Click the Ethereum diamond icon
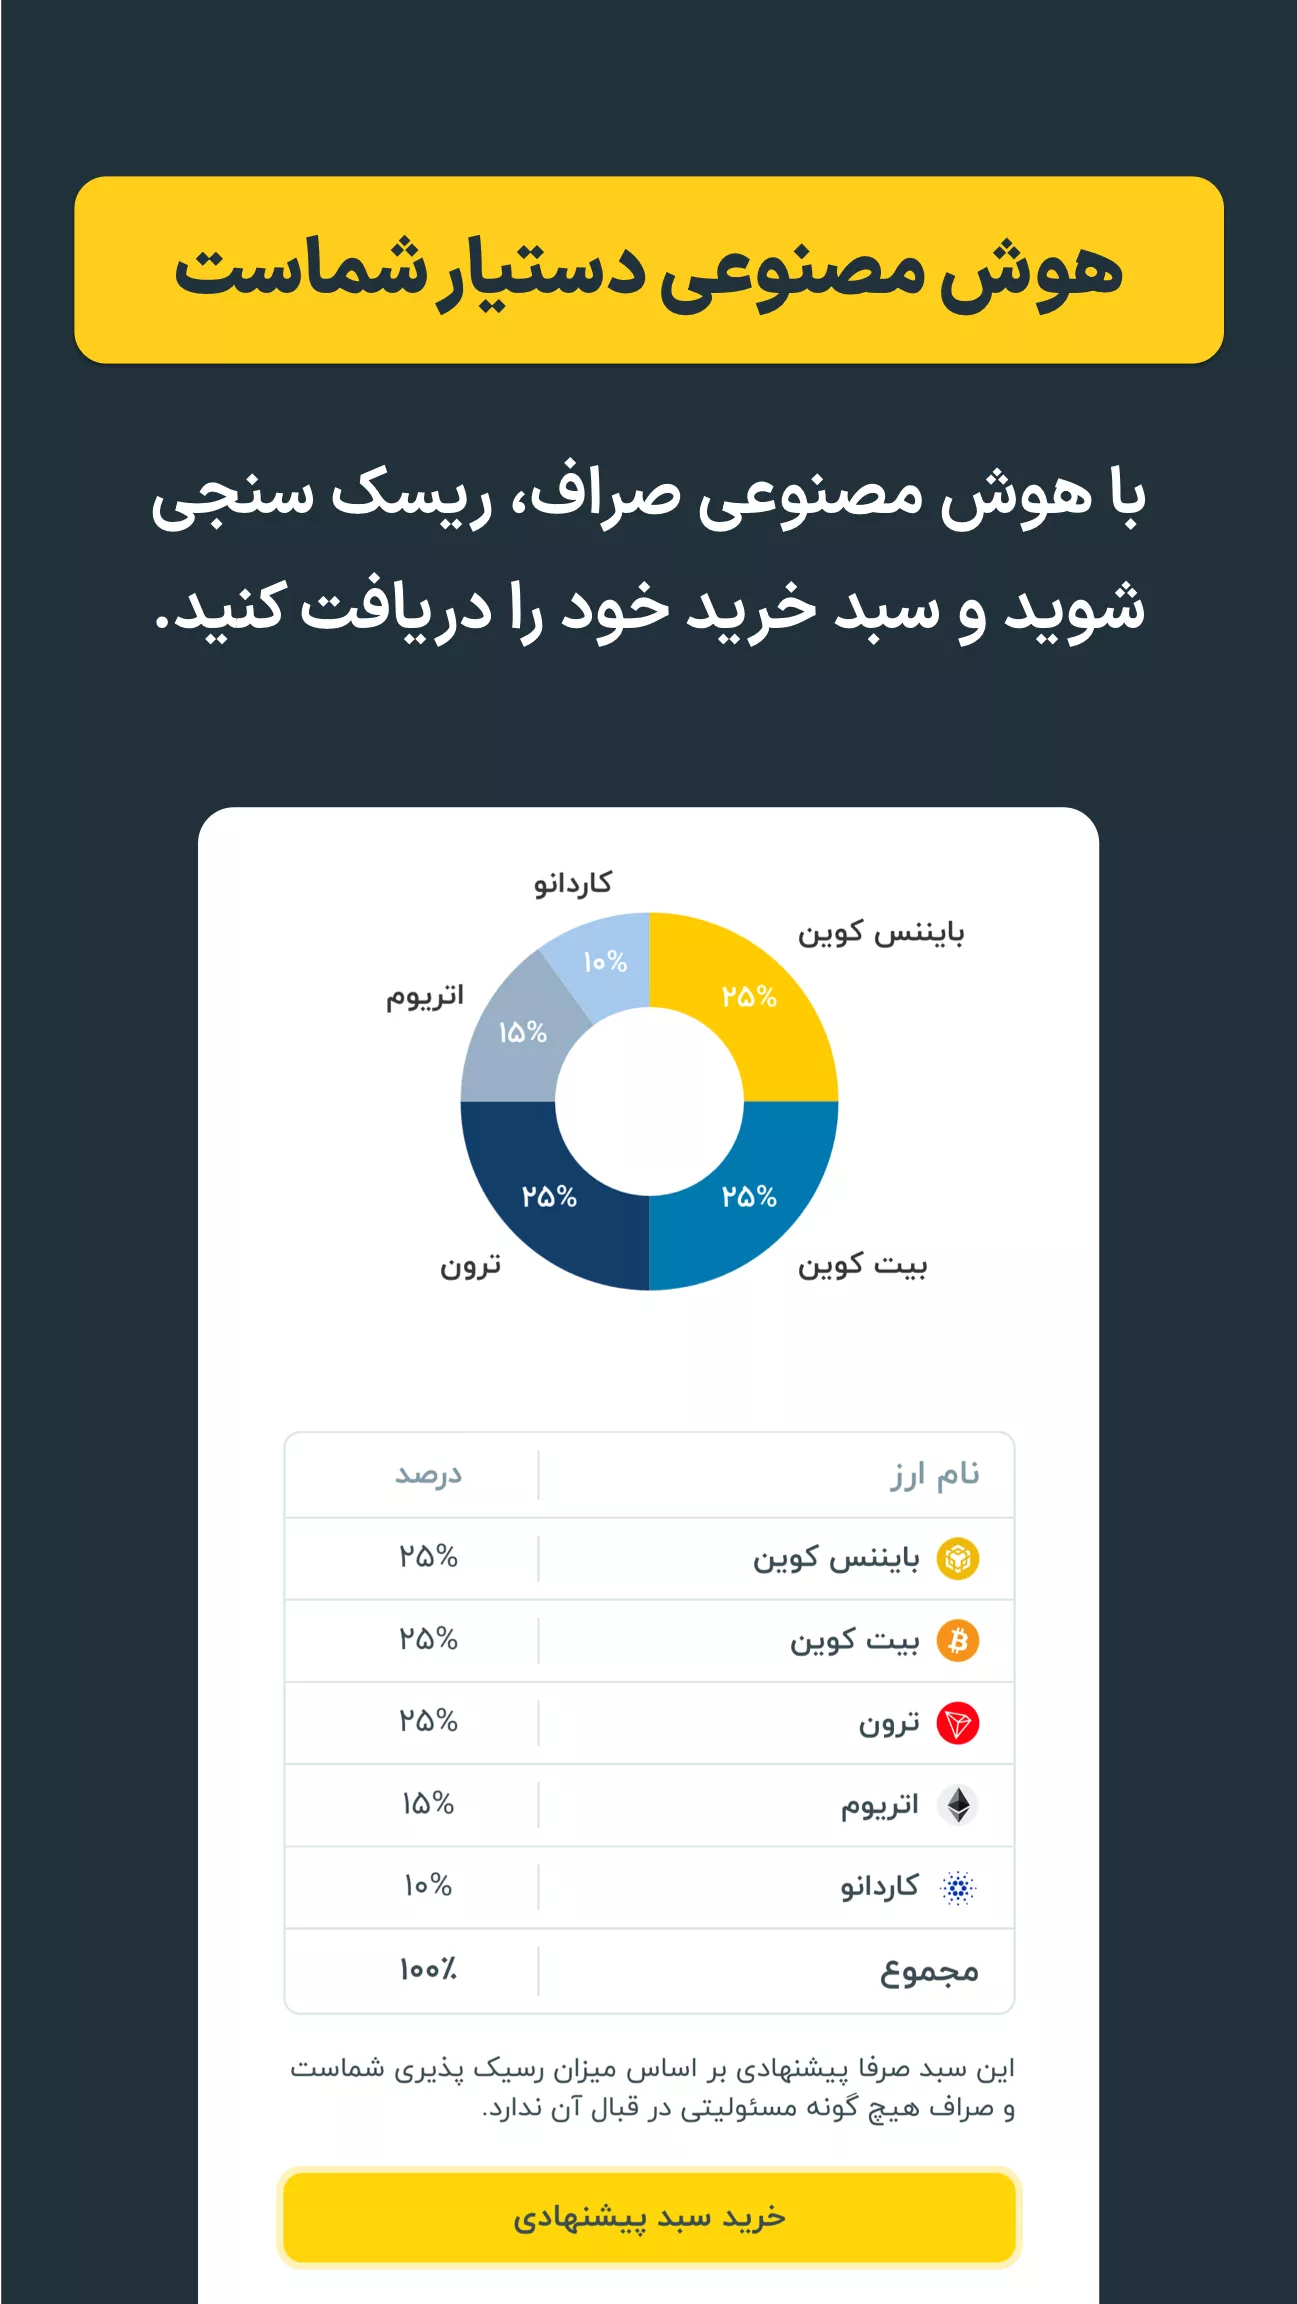 (x=958, y=1805)
